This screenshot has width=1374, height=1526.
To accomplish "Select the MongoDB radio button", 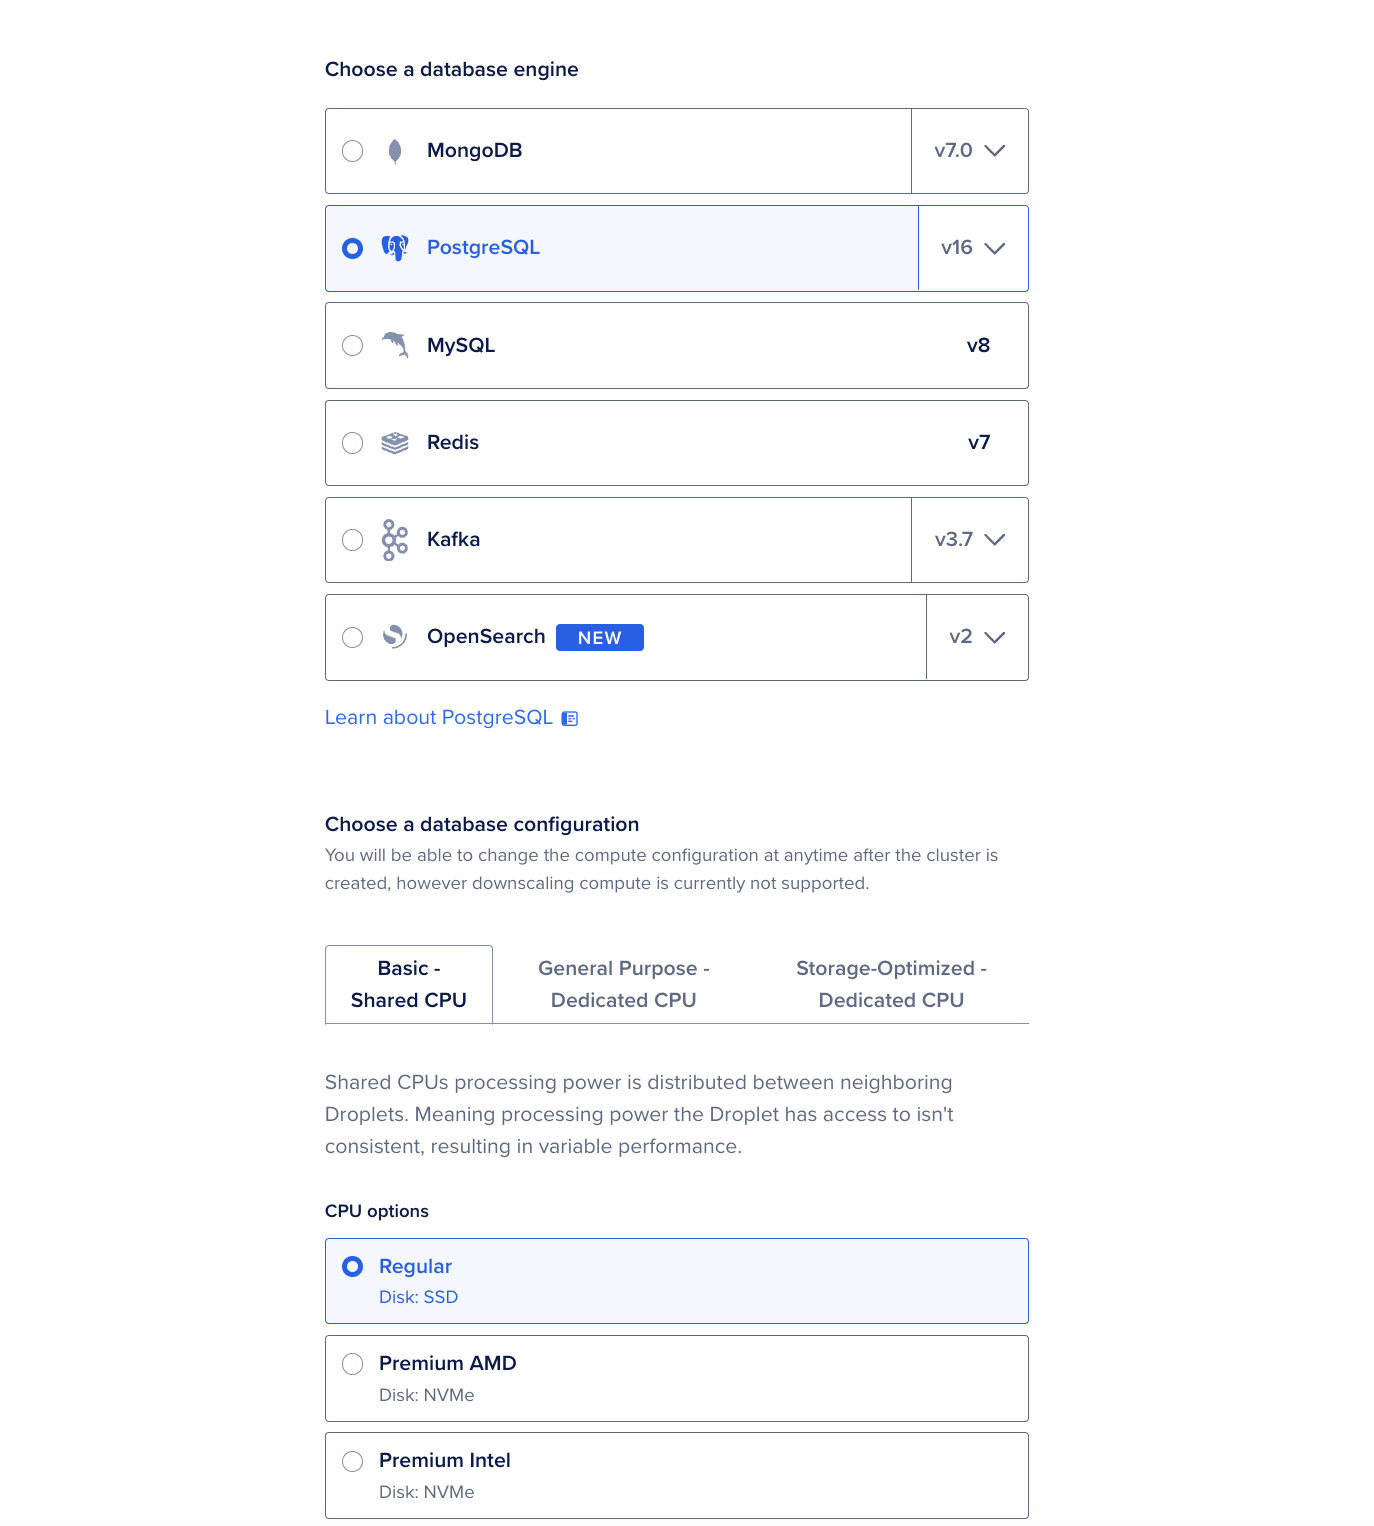I will [x=353, y=151].
